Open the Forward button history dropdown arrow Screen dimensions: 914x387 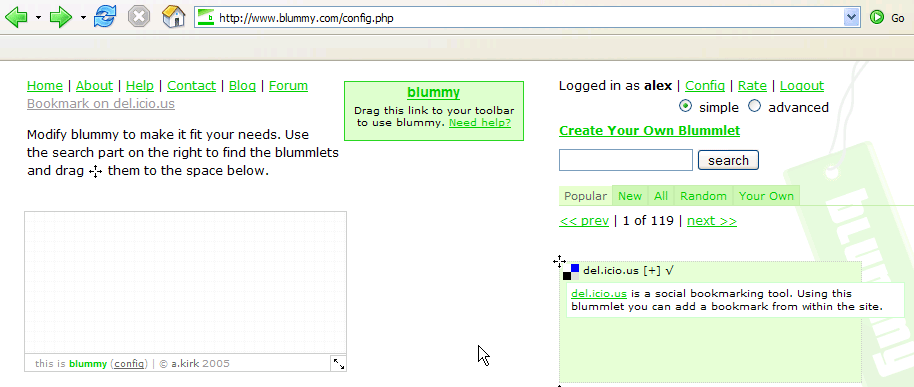coord(83,17)
